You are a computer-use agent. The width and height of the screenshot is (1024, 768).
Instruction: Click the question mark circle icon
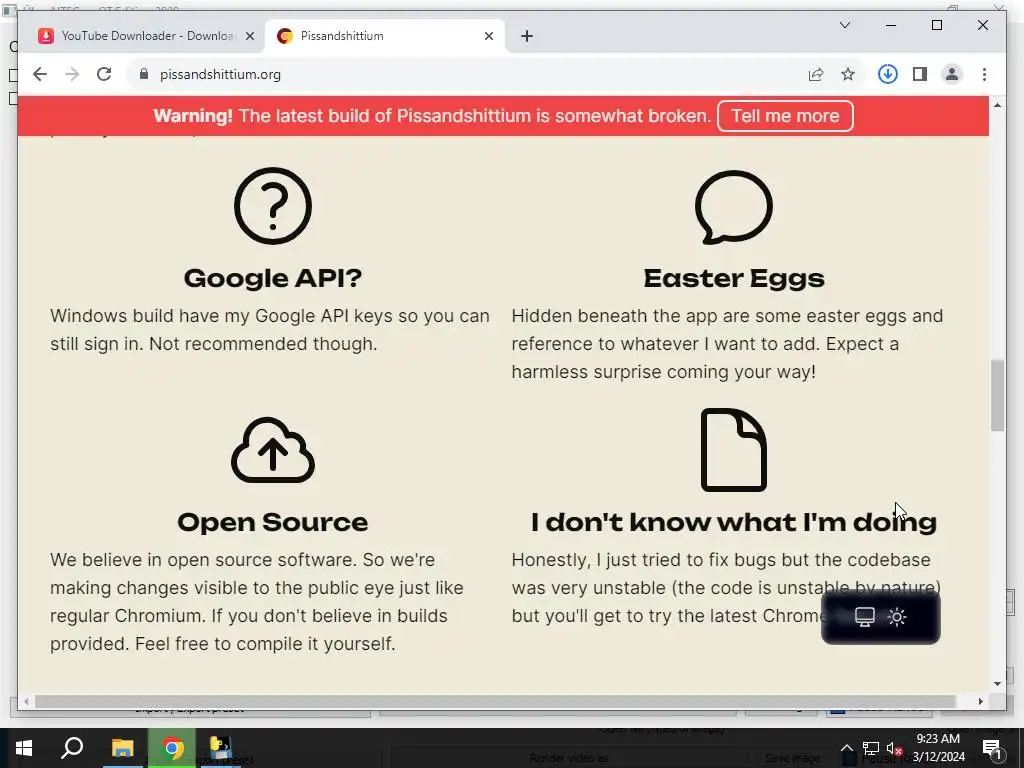pos(273,206)
